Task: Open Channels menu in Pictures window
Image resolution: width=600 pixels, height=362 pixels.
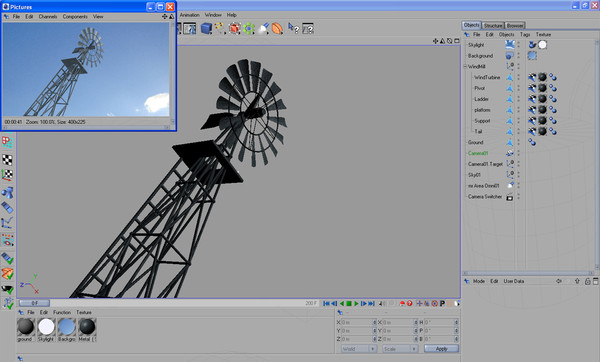Action: click(x=48, y=16)
